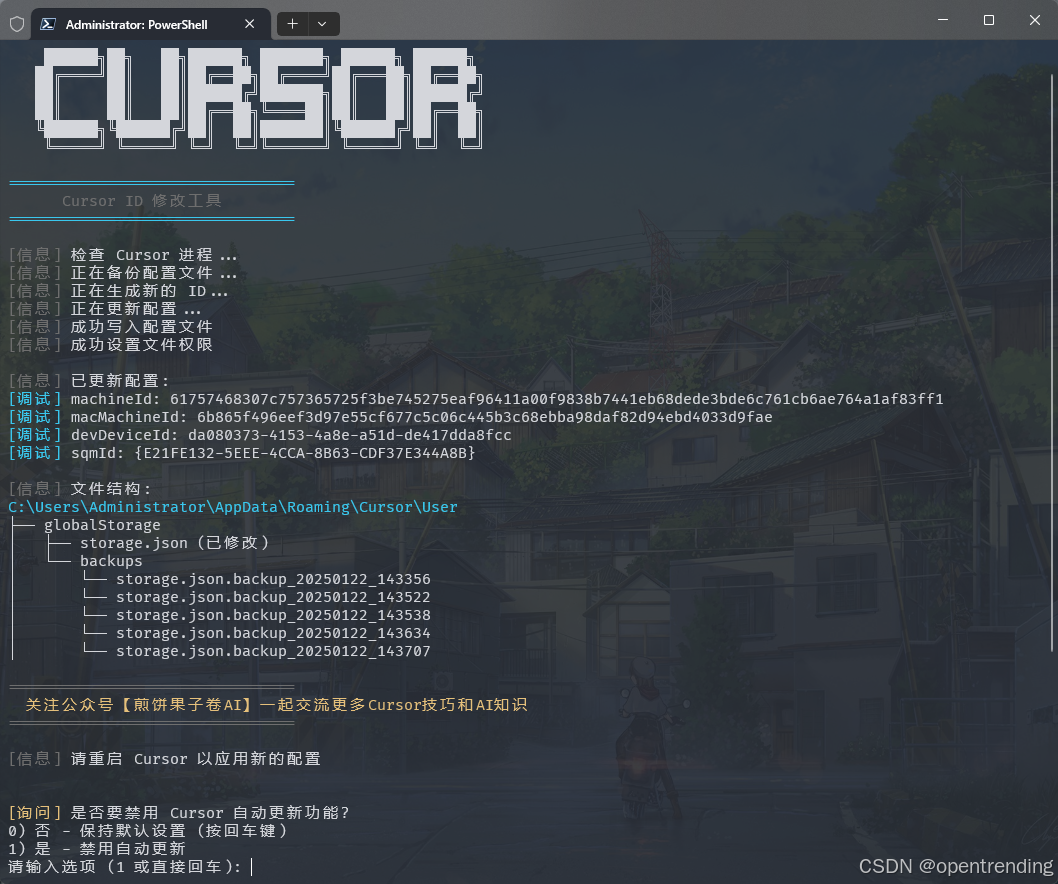This screenshot has height=884, width=1058.
Task: Open a new terminal tab
Action: point(292,24)
